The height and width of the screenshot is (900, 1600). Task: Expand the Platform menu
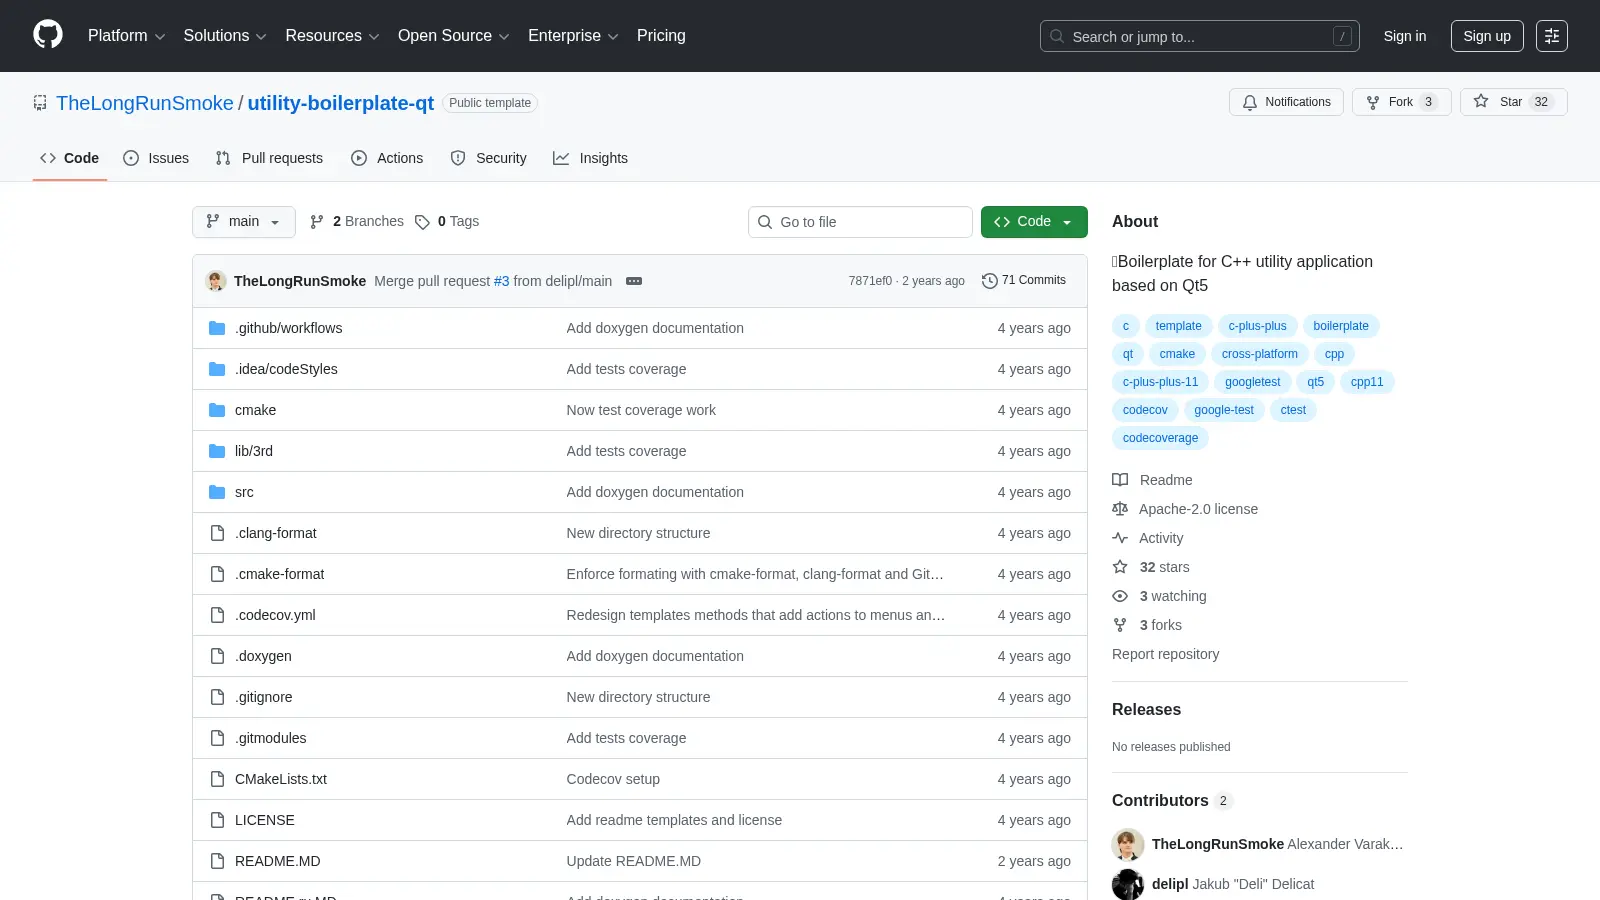click(126, 36)
